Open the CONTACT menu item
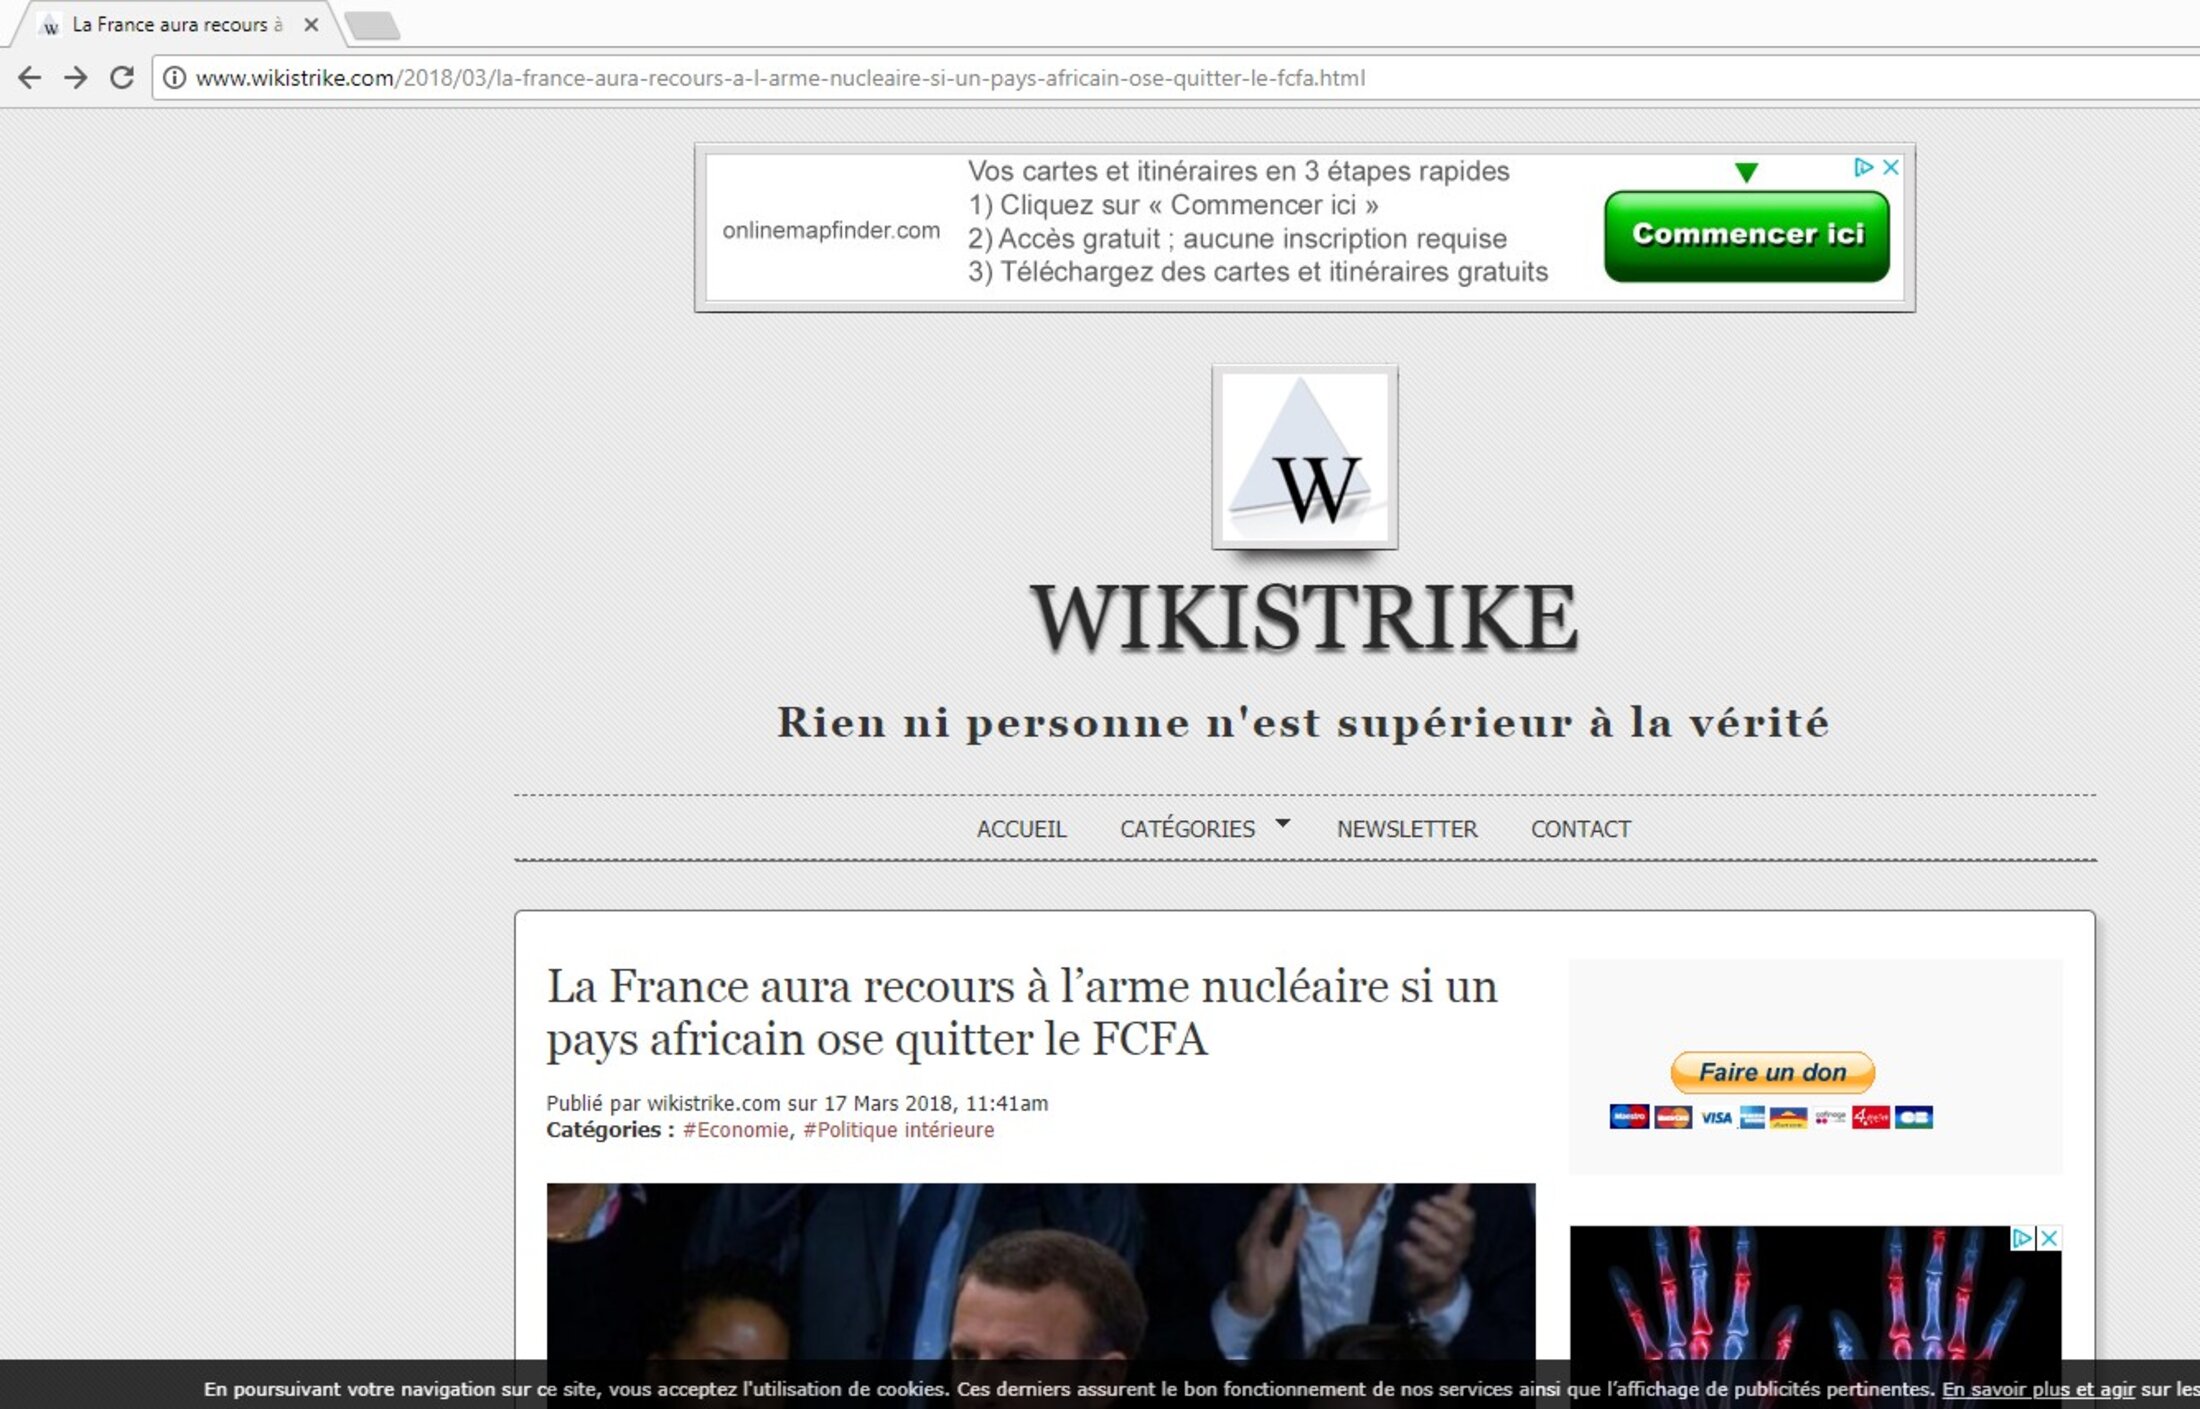The image size is (2200, 1409). (x=1581, y=829)
